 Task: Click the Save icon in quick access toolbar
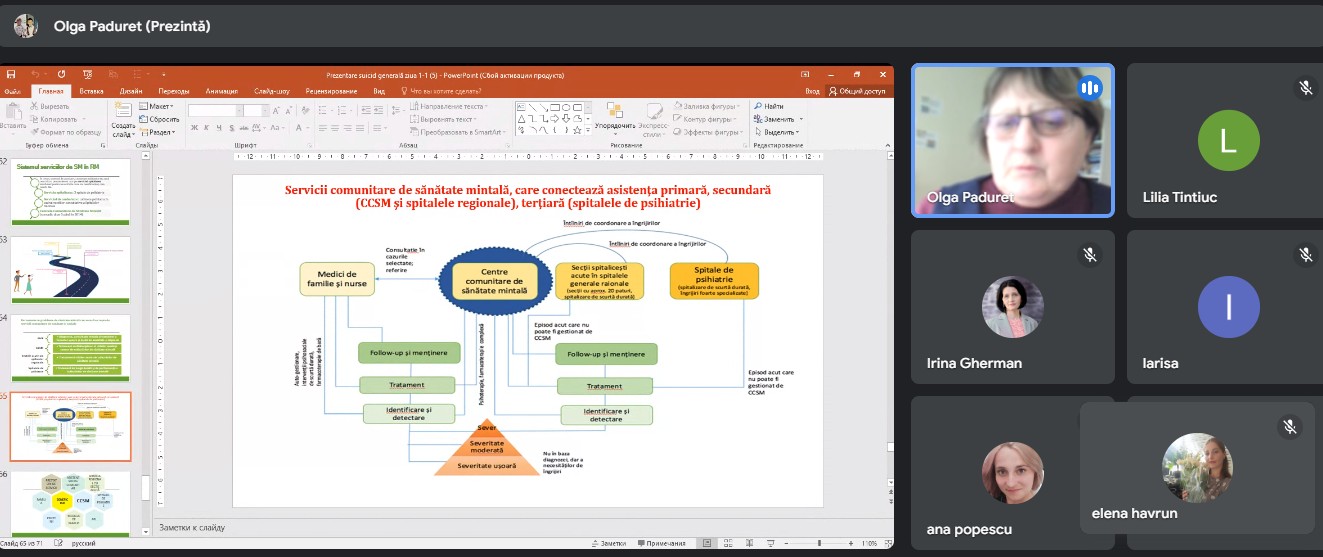(x=11, y=74)
